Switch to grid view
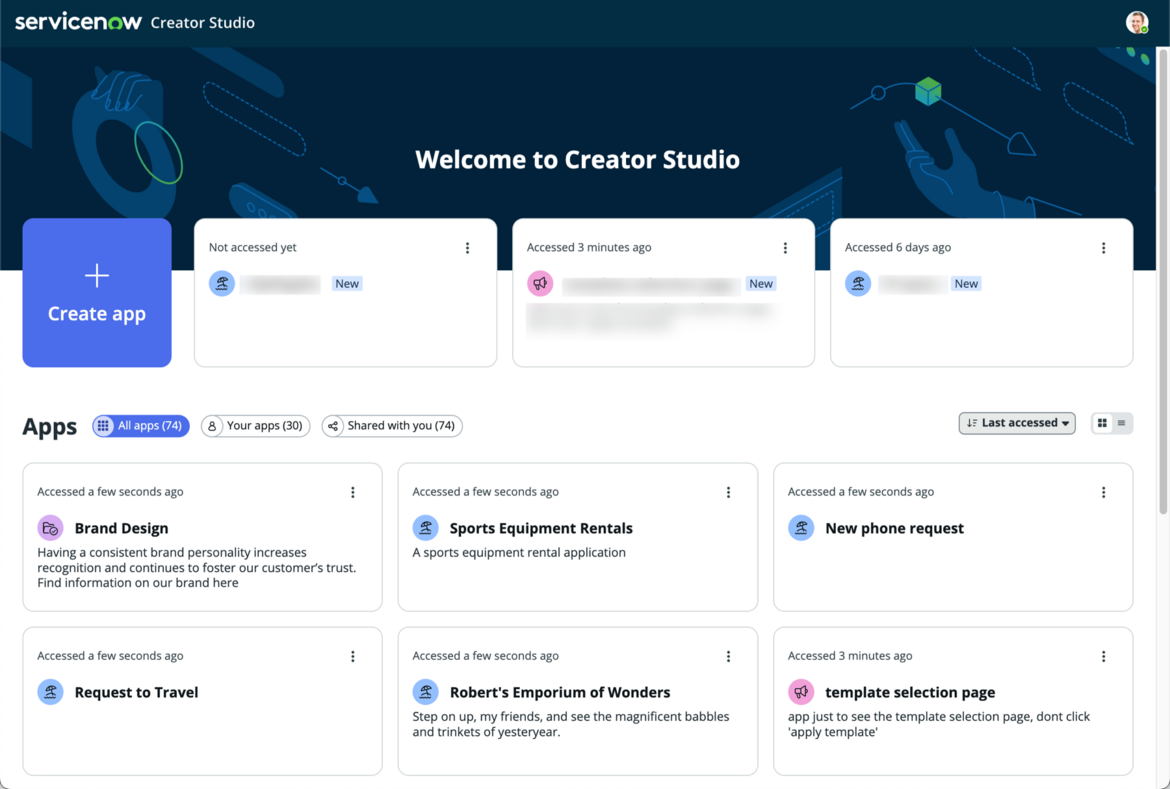The height and width of the screenshot is (789, 1170). (x=1102, y=423)
